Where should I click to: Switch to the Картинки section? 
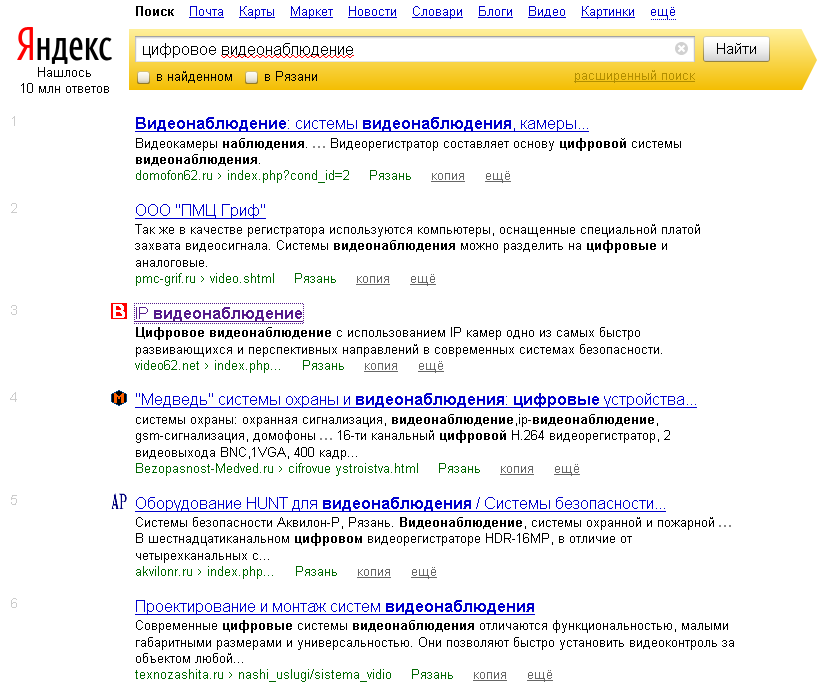click(608, 12)
